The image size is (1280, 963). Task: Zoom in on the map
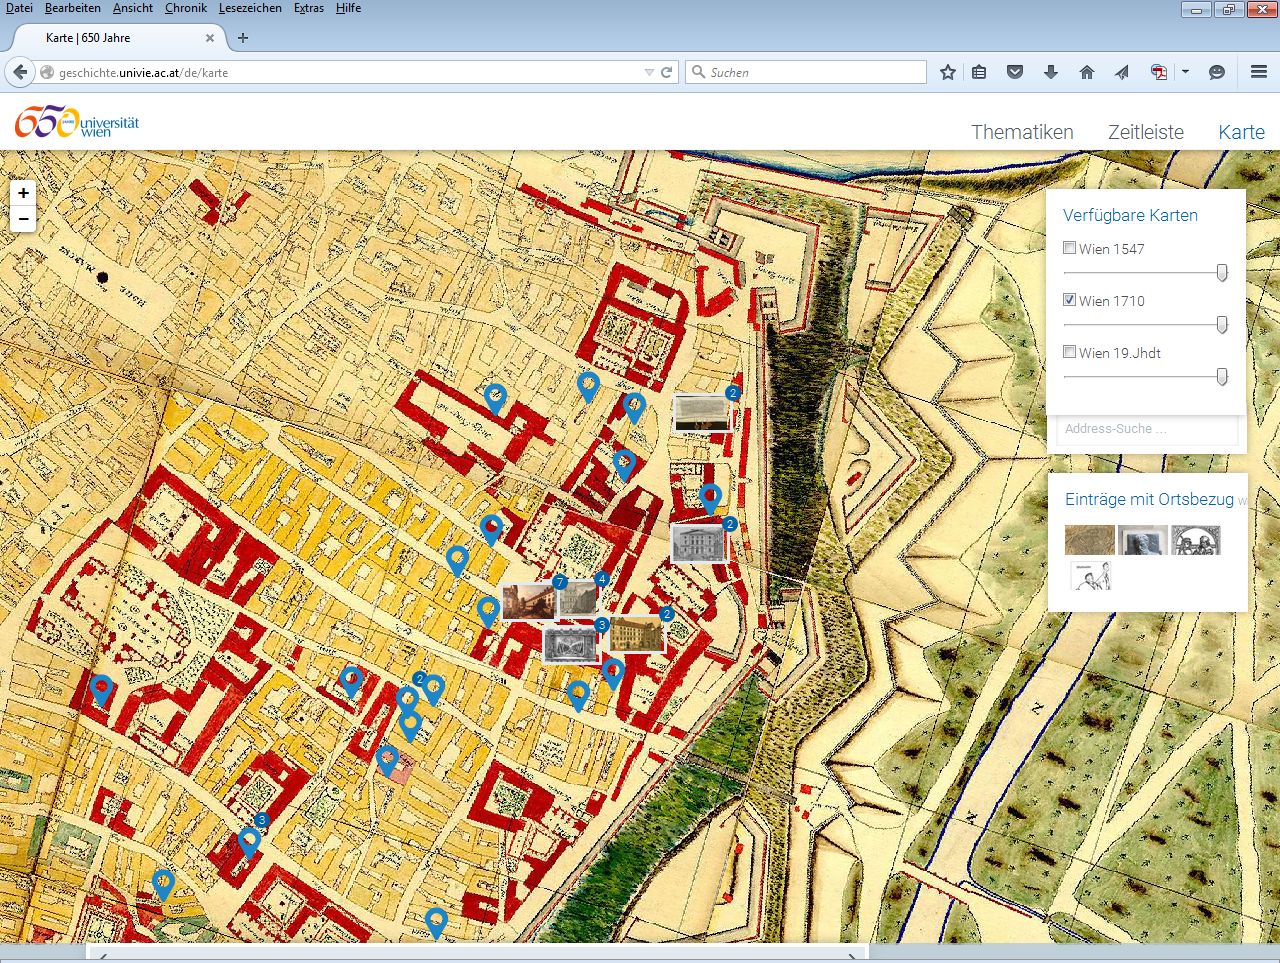pyautogui.click(x=23, y=193)
